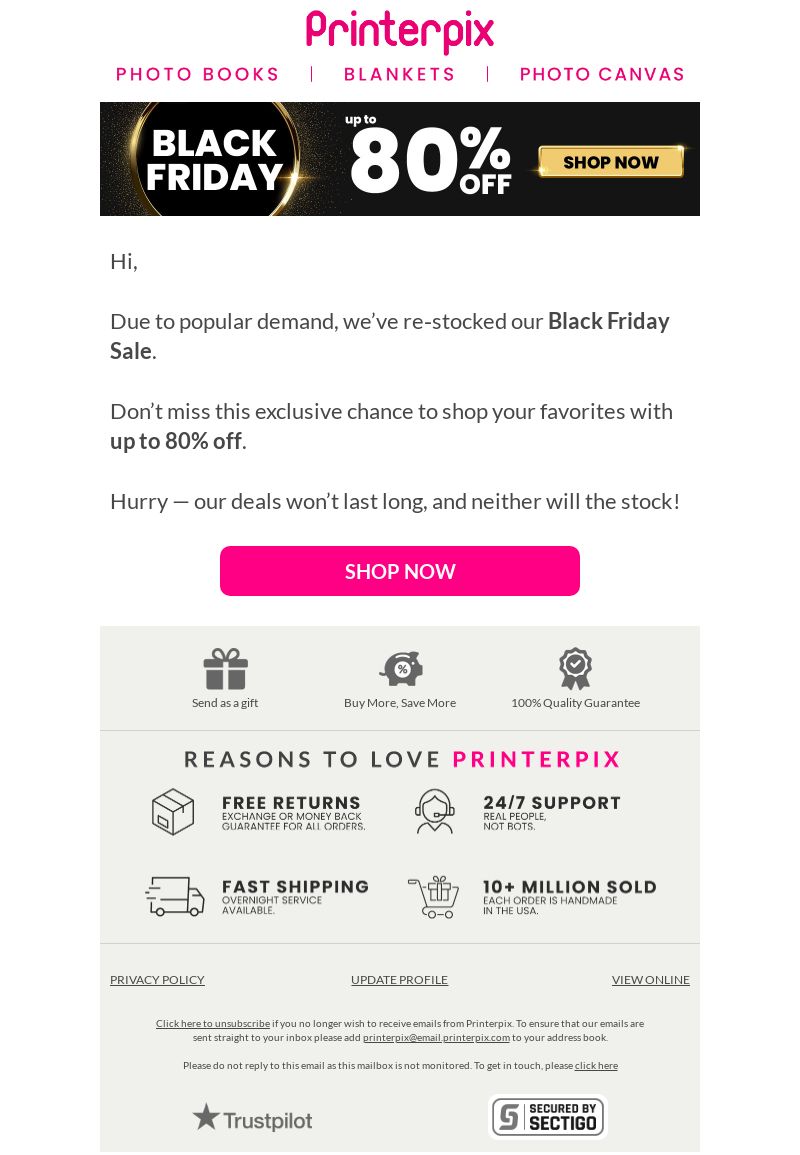Open the Privacy Policy link
Image resolution: width=800 pixels, height=1155 pixels.
pyautogui.click(x=157, y=980)
